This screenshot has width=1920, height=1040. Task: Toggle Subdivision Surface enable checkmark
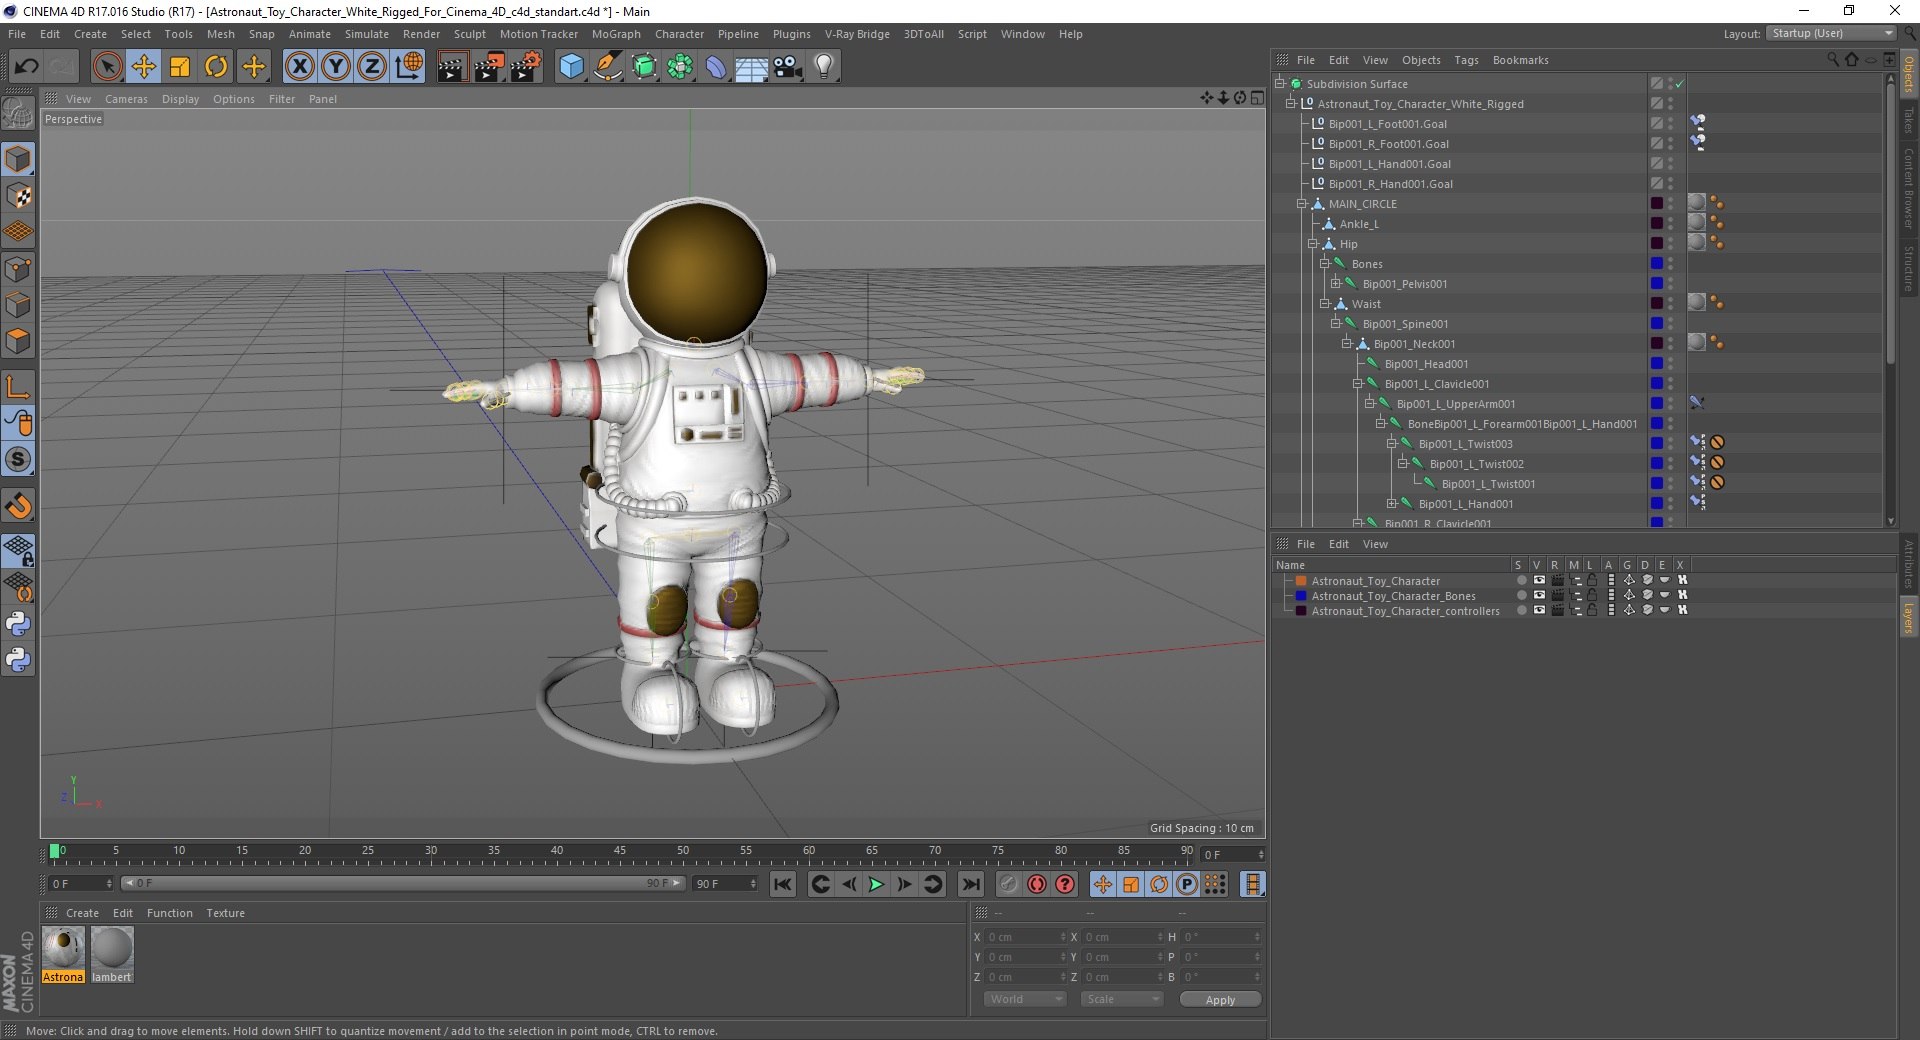click(1680, 84)
